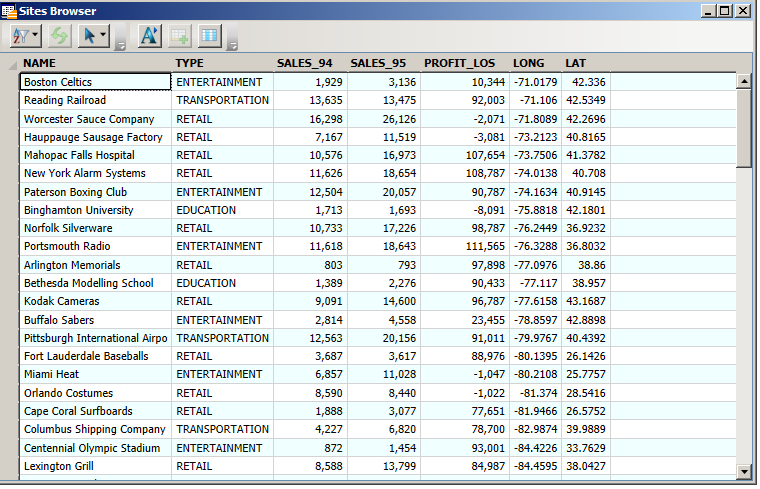
Task: Select the Arlington Memorials cell
Action: pos(95,265)
